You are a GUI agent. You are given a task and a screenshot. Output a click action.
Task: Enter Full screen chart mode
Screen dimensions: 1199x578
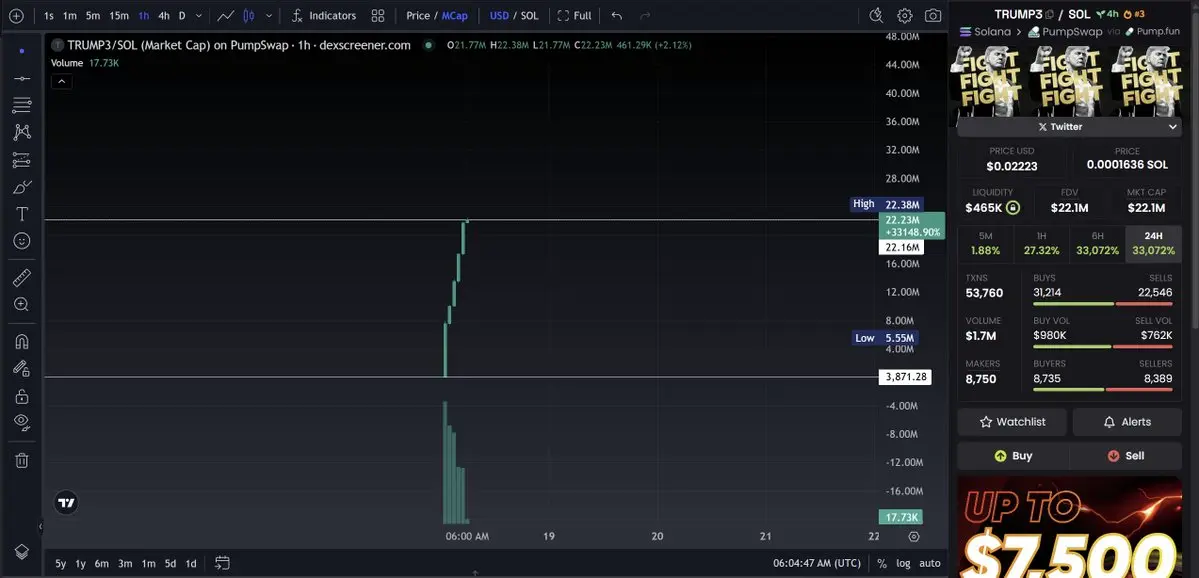pos(574,15)
